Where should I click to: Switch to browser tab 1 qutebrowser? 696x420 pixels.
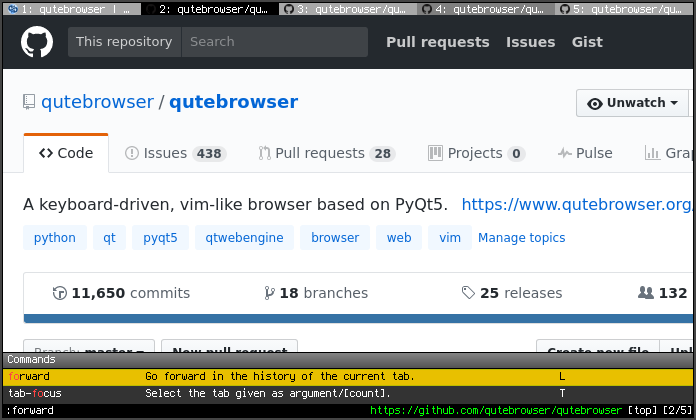coord(72,9)
